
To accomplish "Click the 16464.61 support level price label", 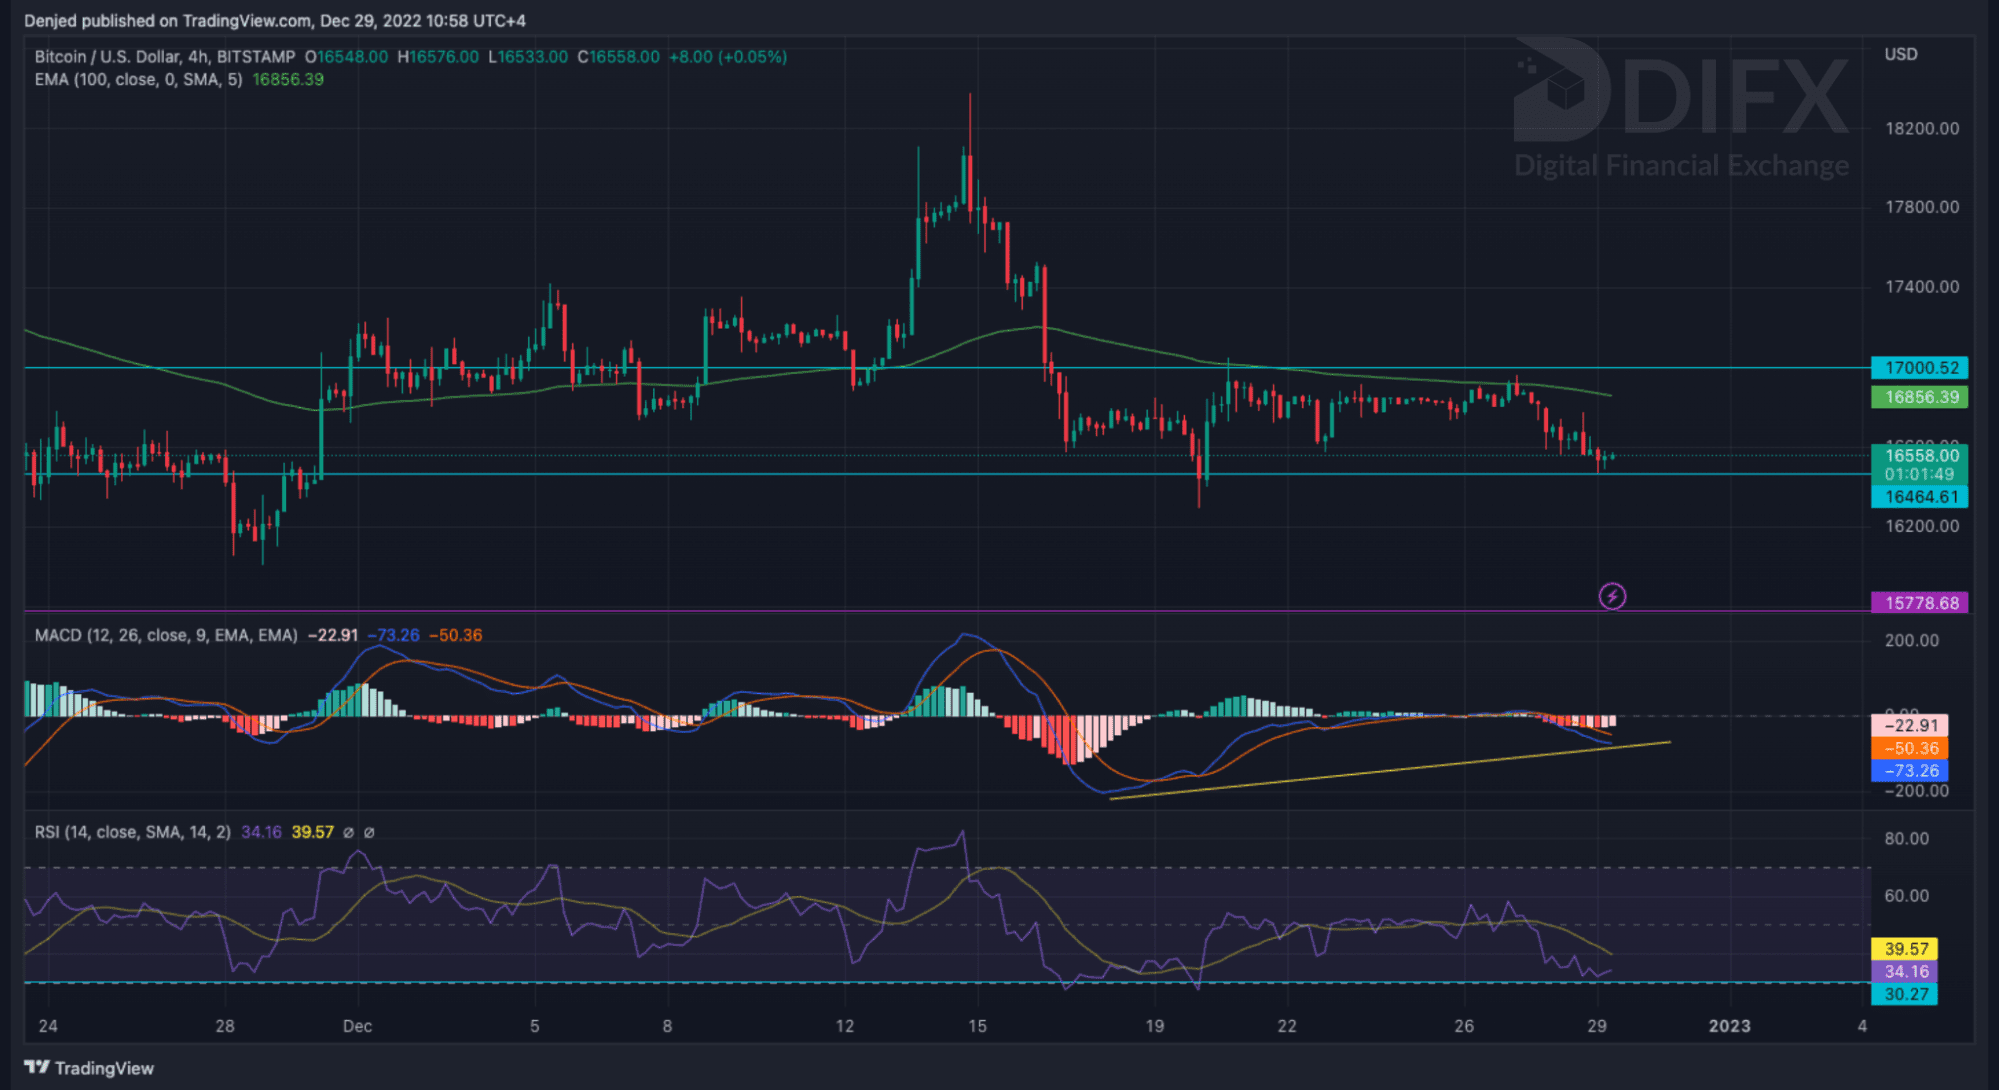I will 1919,497.
